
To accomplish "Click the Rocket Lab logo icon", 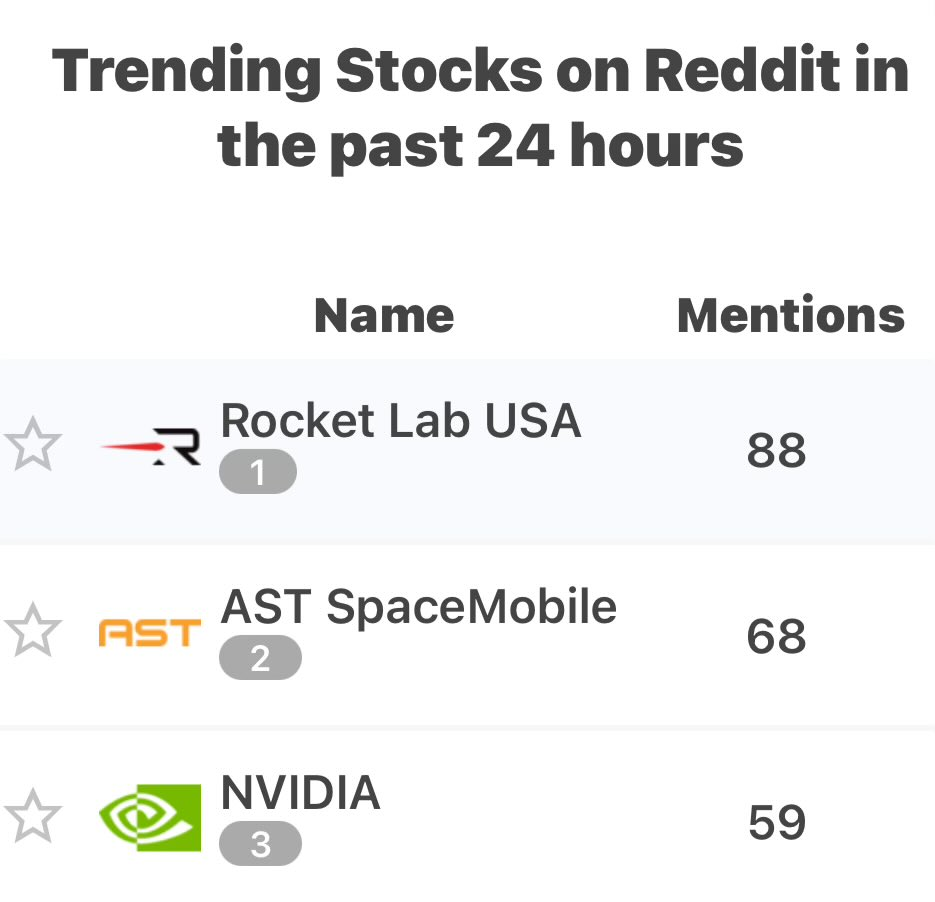I will click(150, 447).
